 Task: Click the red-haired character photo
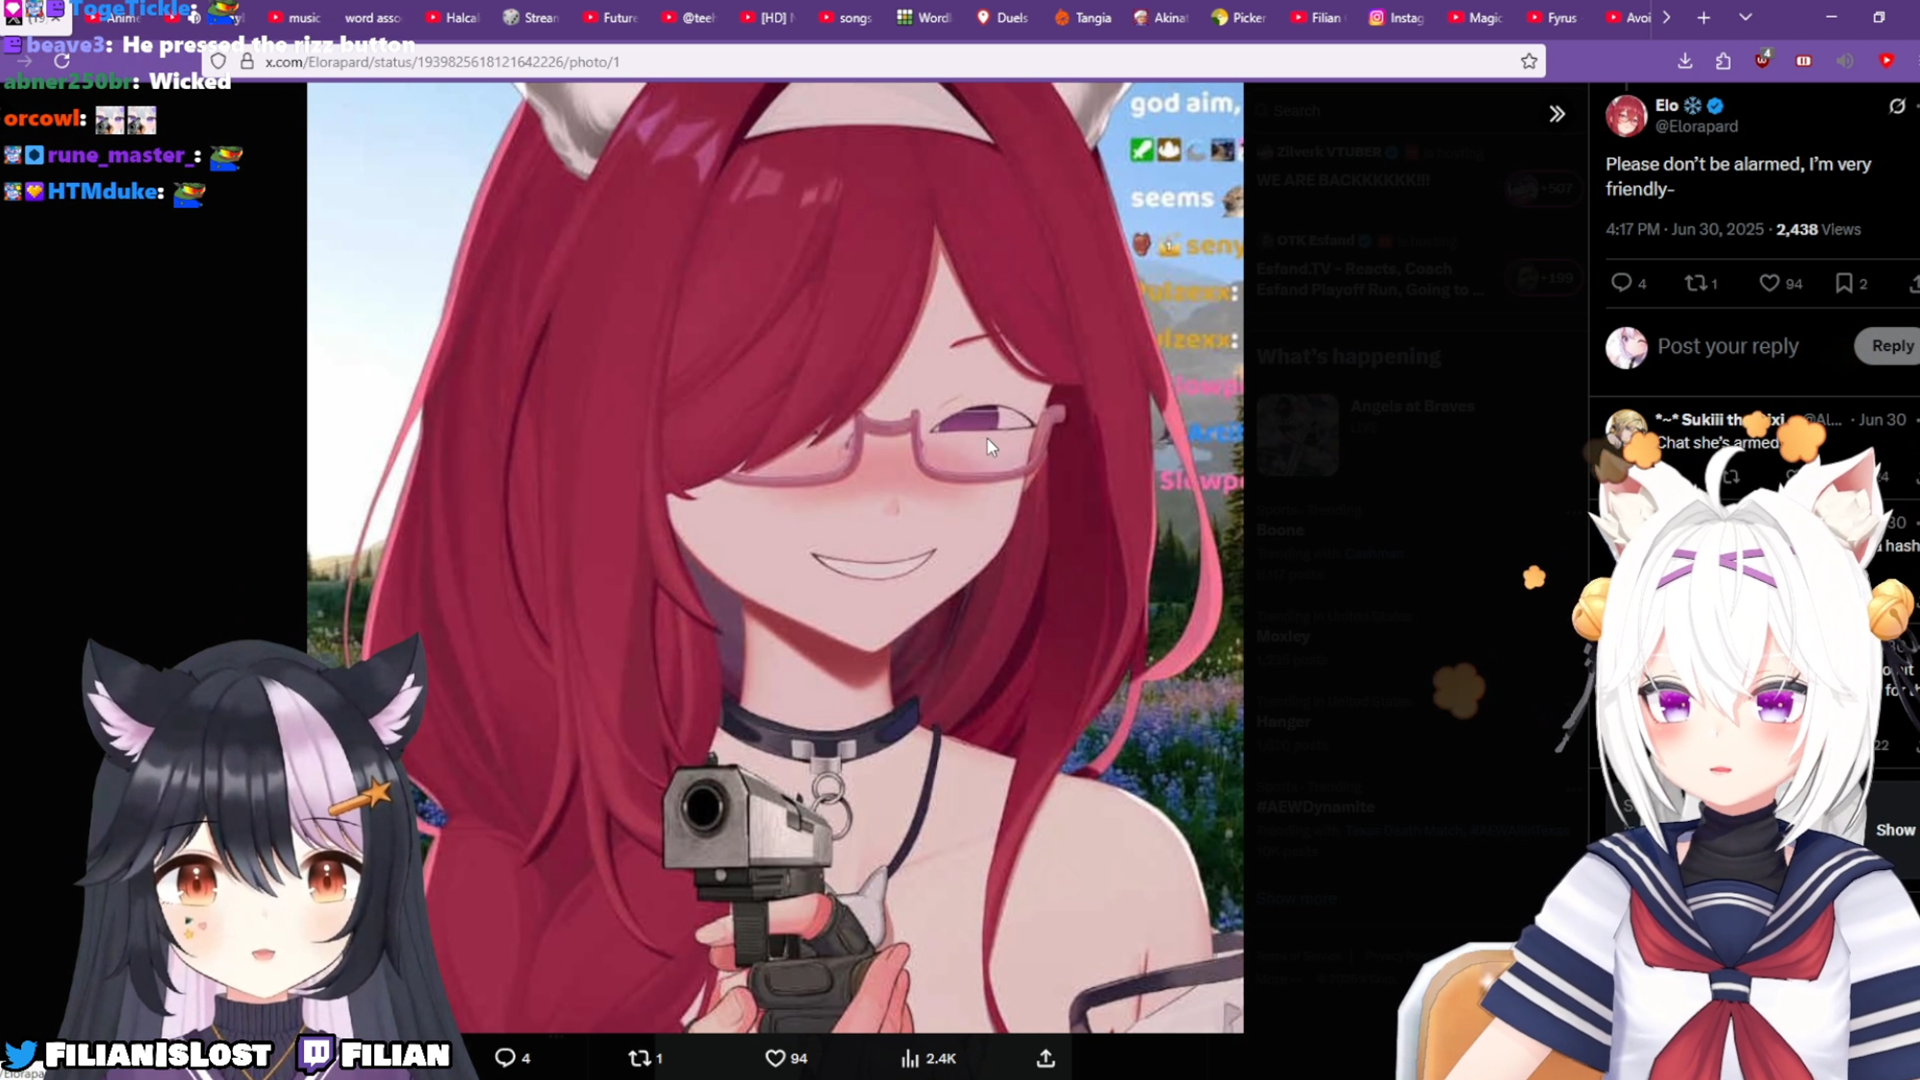(775, 557)
